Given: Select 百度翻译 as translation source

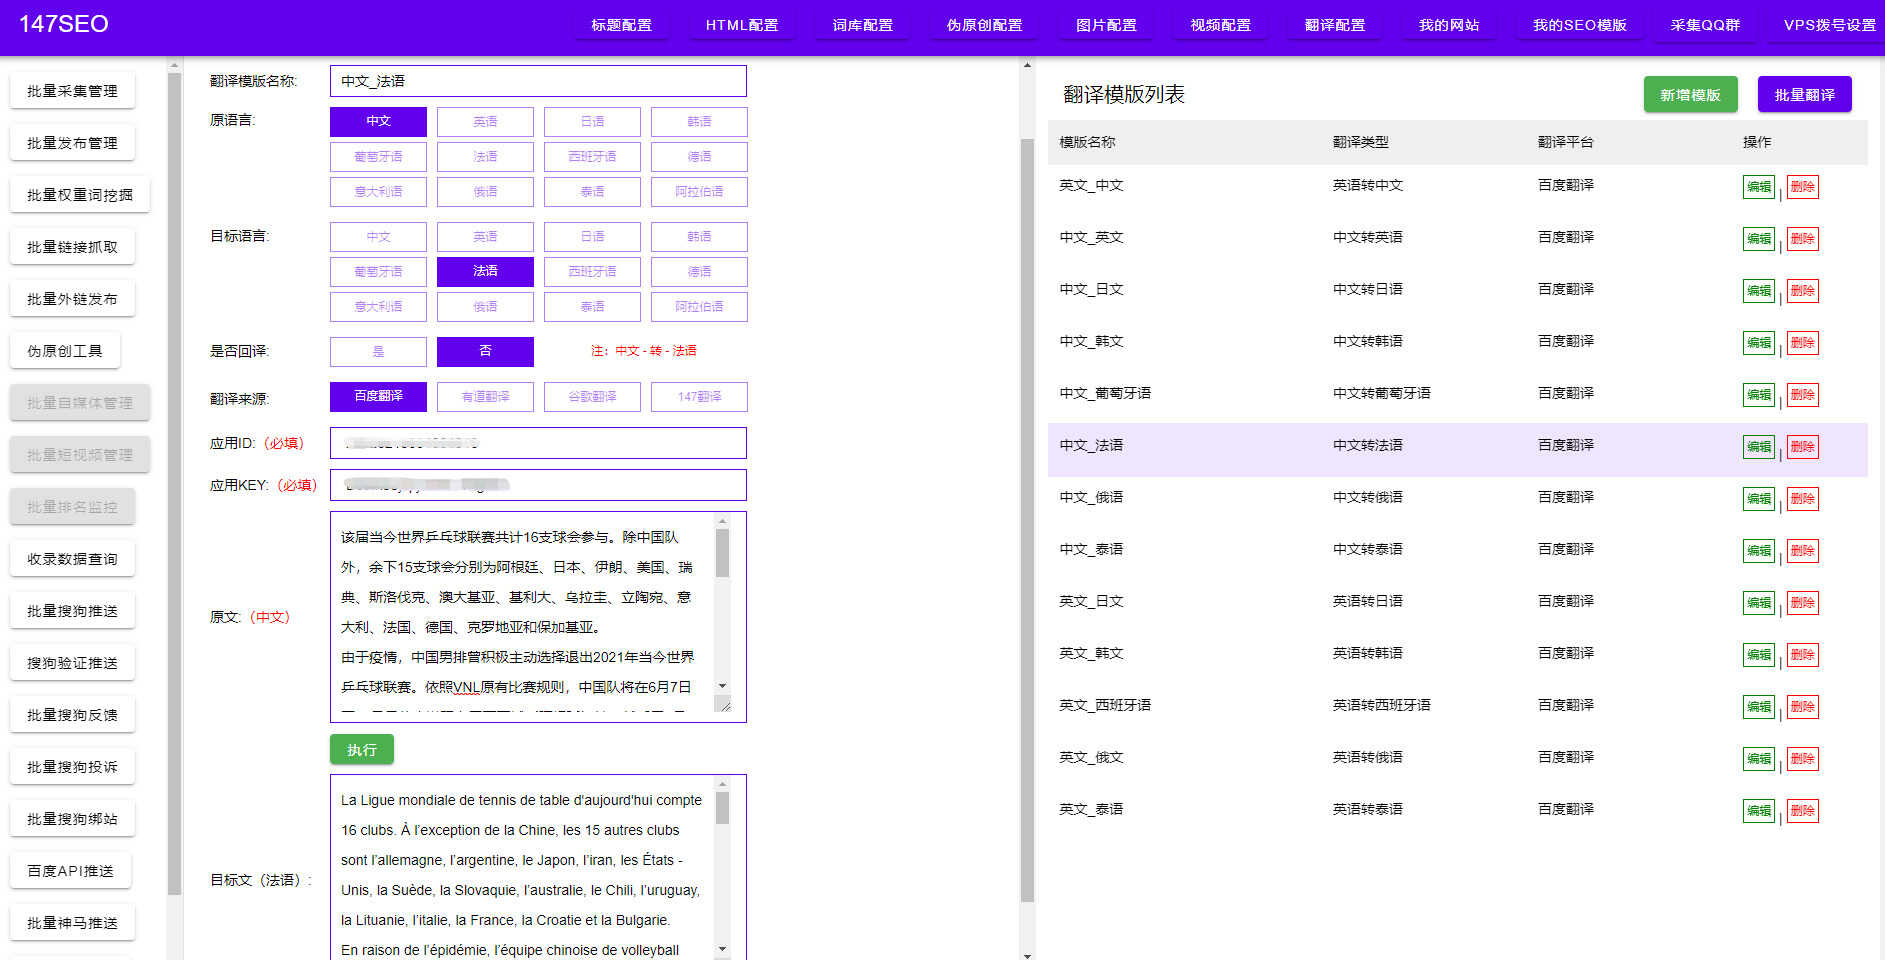Looking at the screenshot, I should [x=378, y=397].
